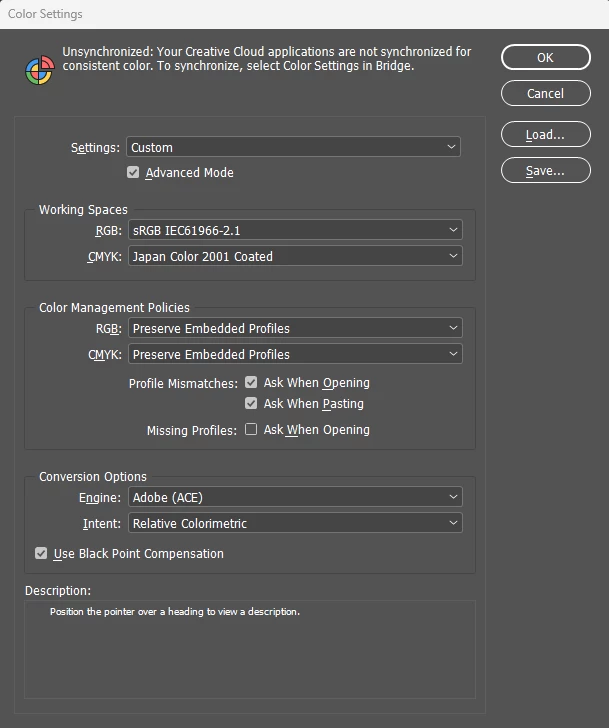The width and height of the screenshot is (609, 728).
Task: Click the Color Management Policies heading
Action: [114, 308]
